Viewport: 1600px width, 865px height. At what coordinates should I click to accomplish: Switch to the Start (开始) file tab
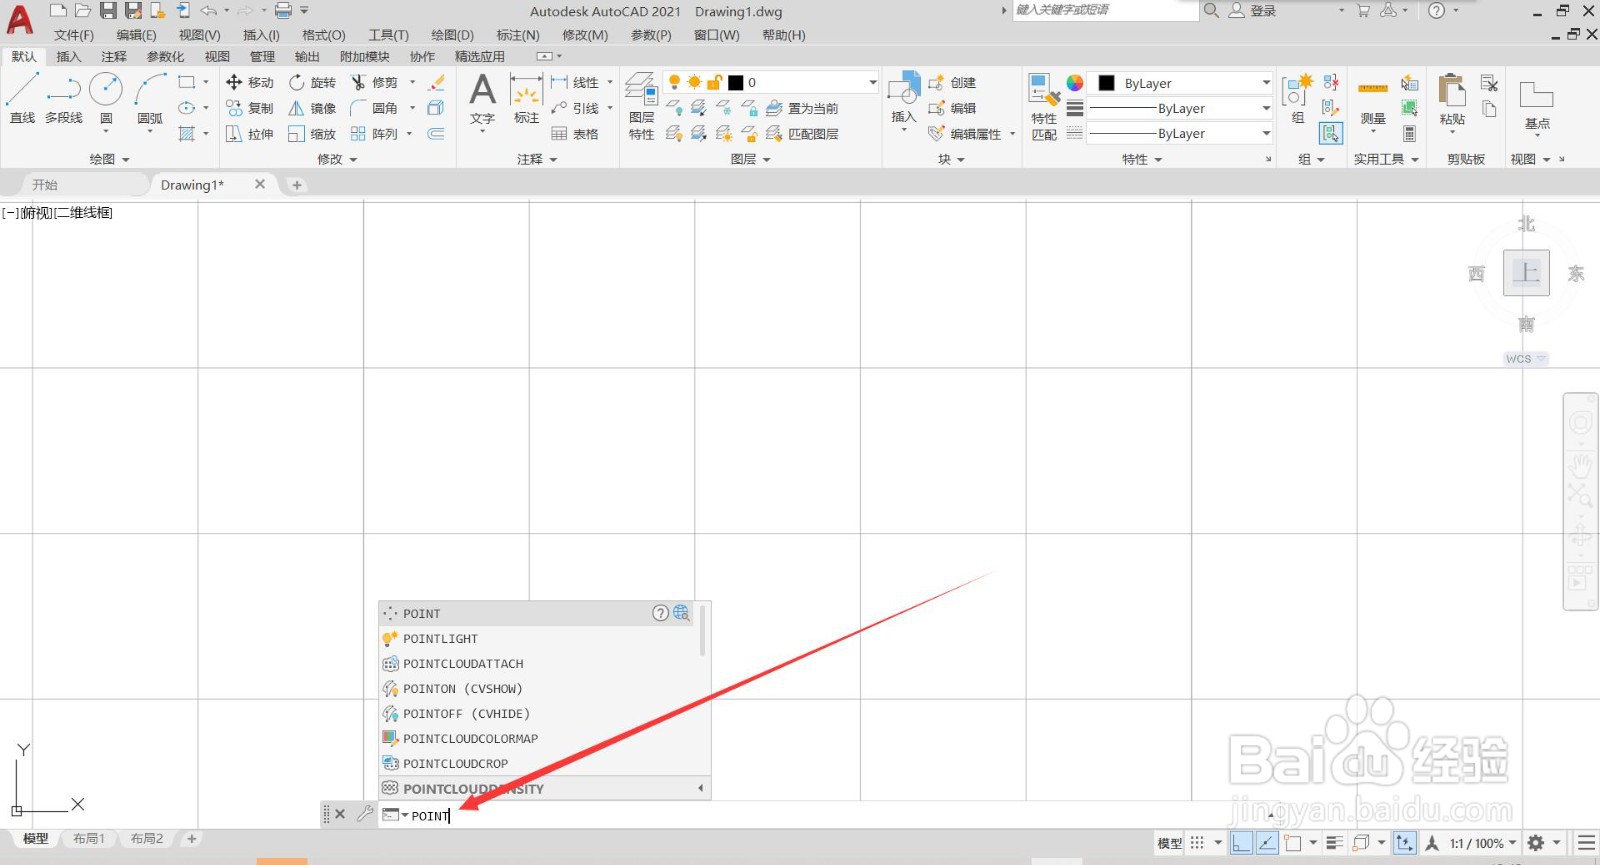pos(45,185)
